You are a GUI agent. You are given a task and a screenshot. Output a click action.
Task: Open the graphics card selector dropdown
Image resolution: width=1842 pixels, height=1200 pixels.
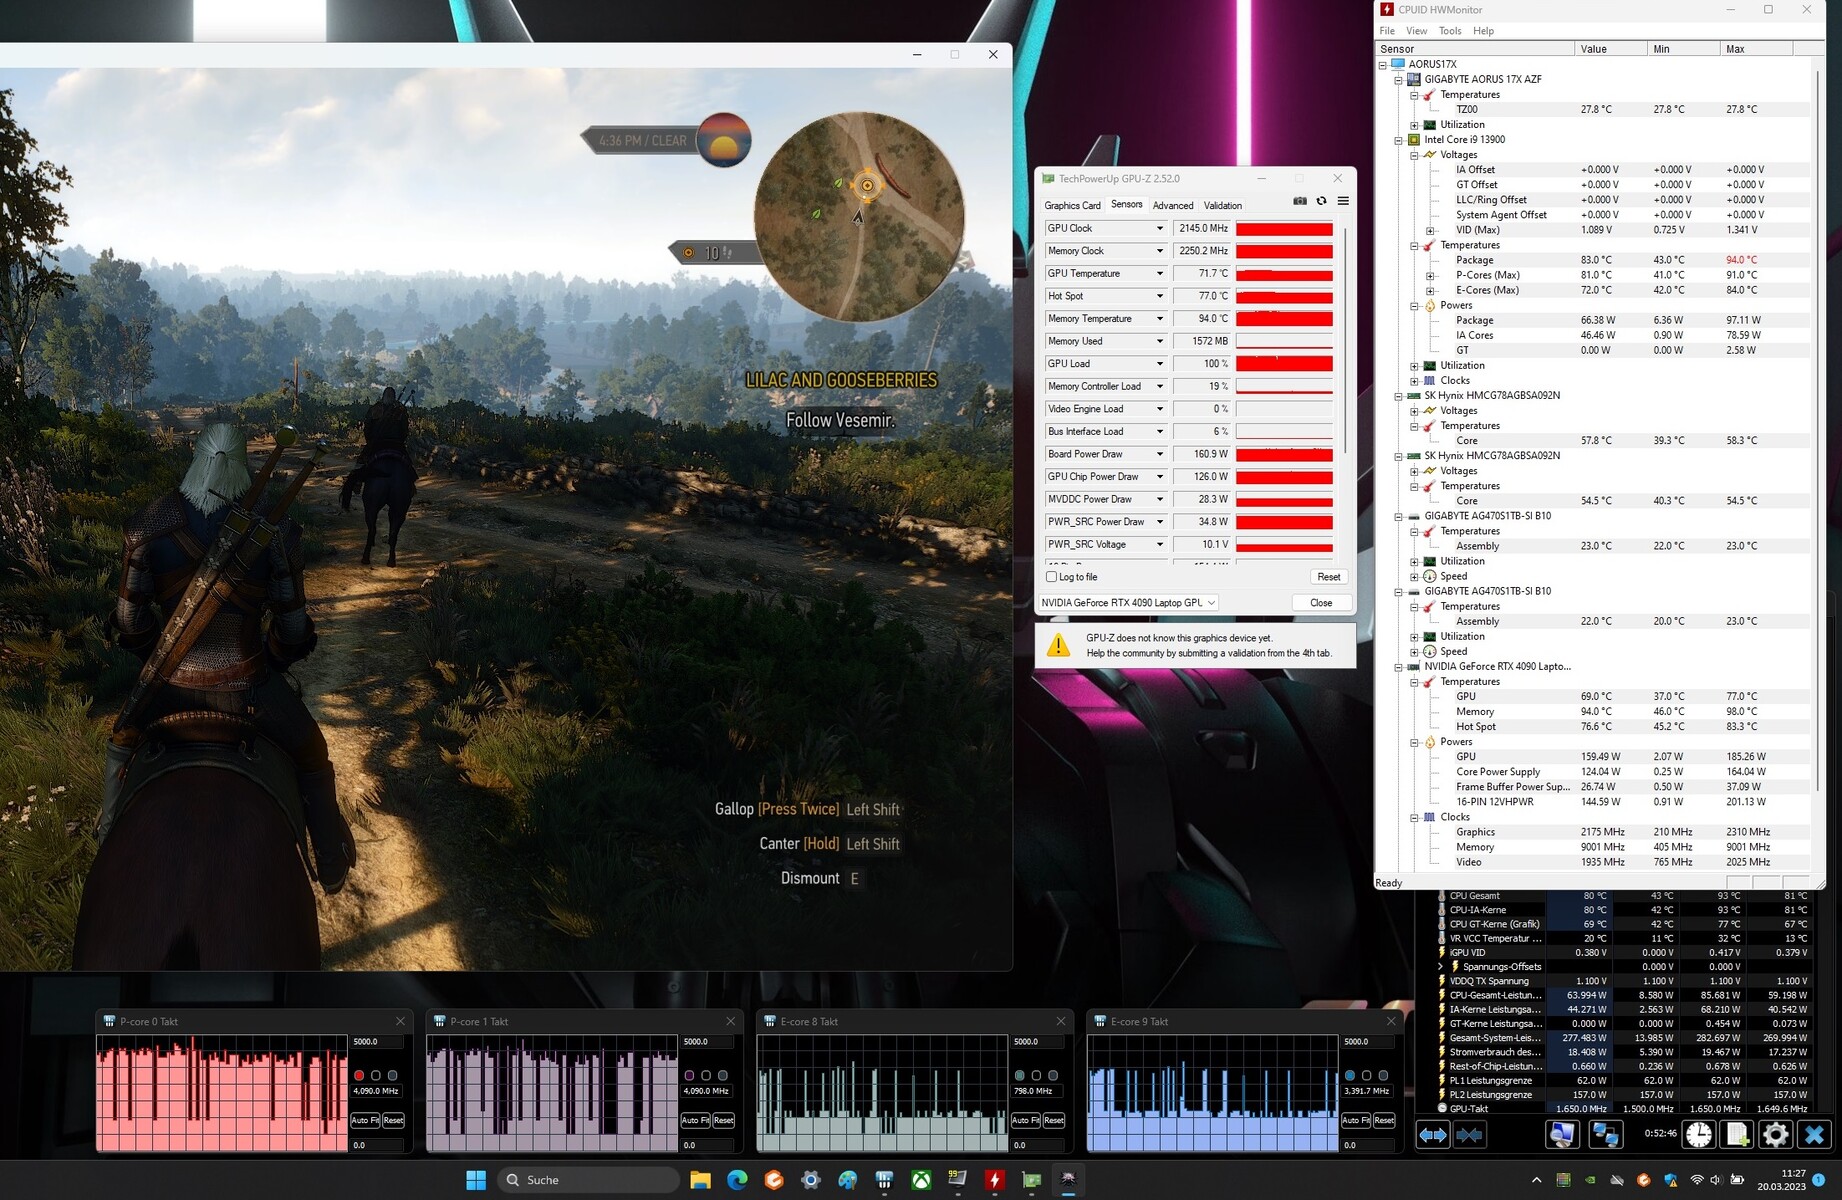tap(1129, 603)
